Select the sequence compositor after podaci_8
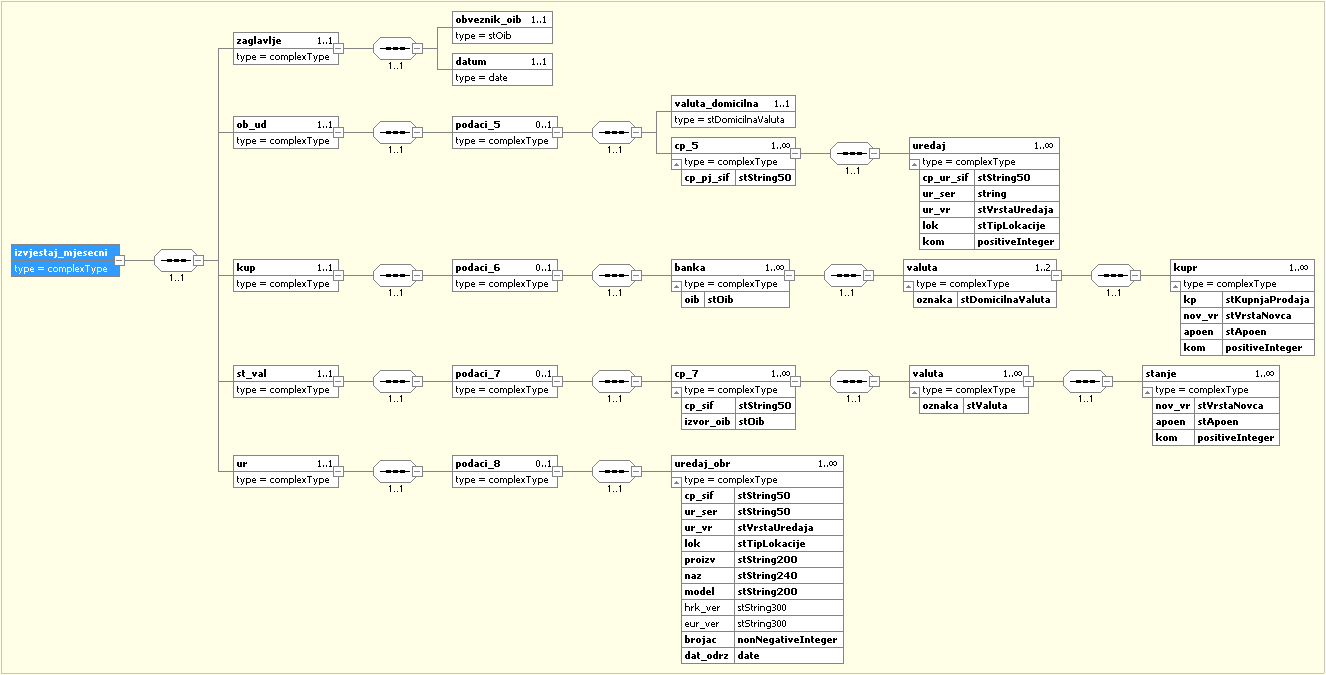This screenshot has height=675, width=1326. point(615,472)
